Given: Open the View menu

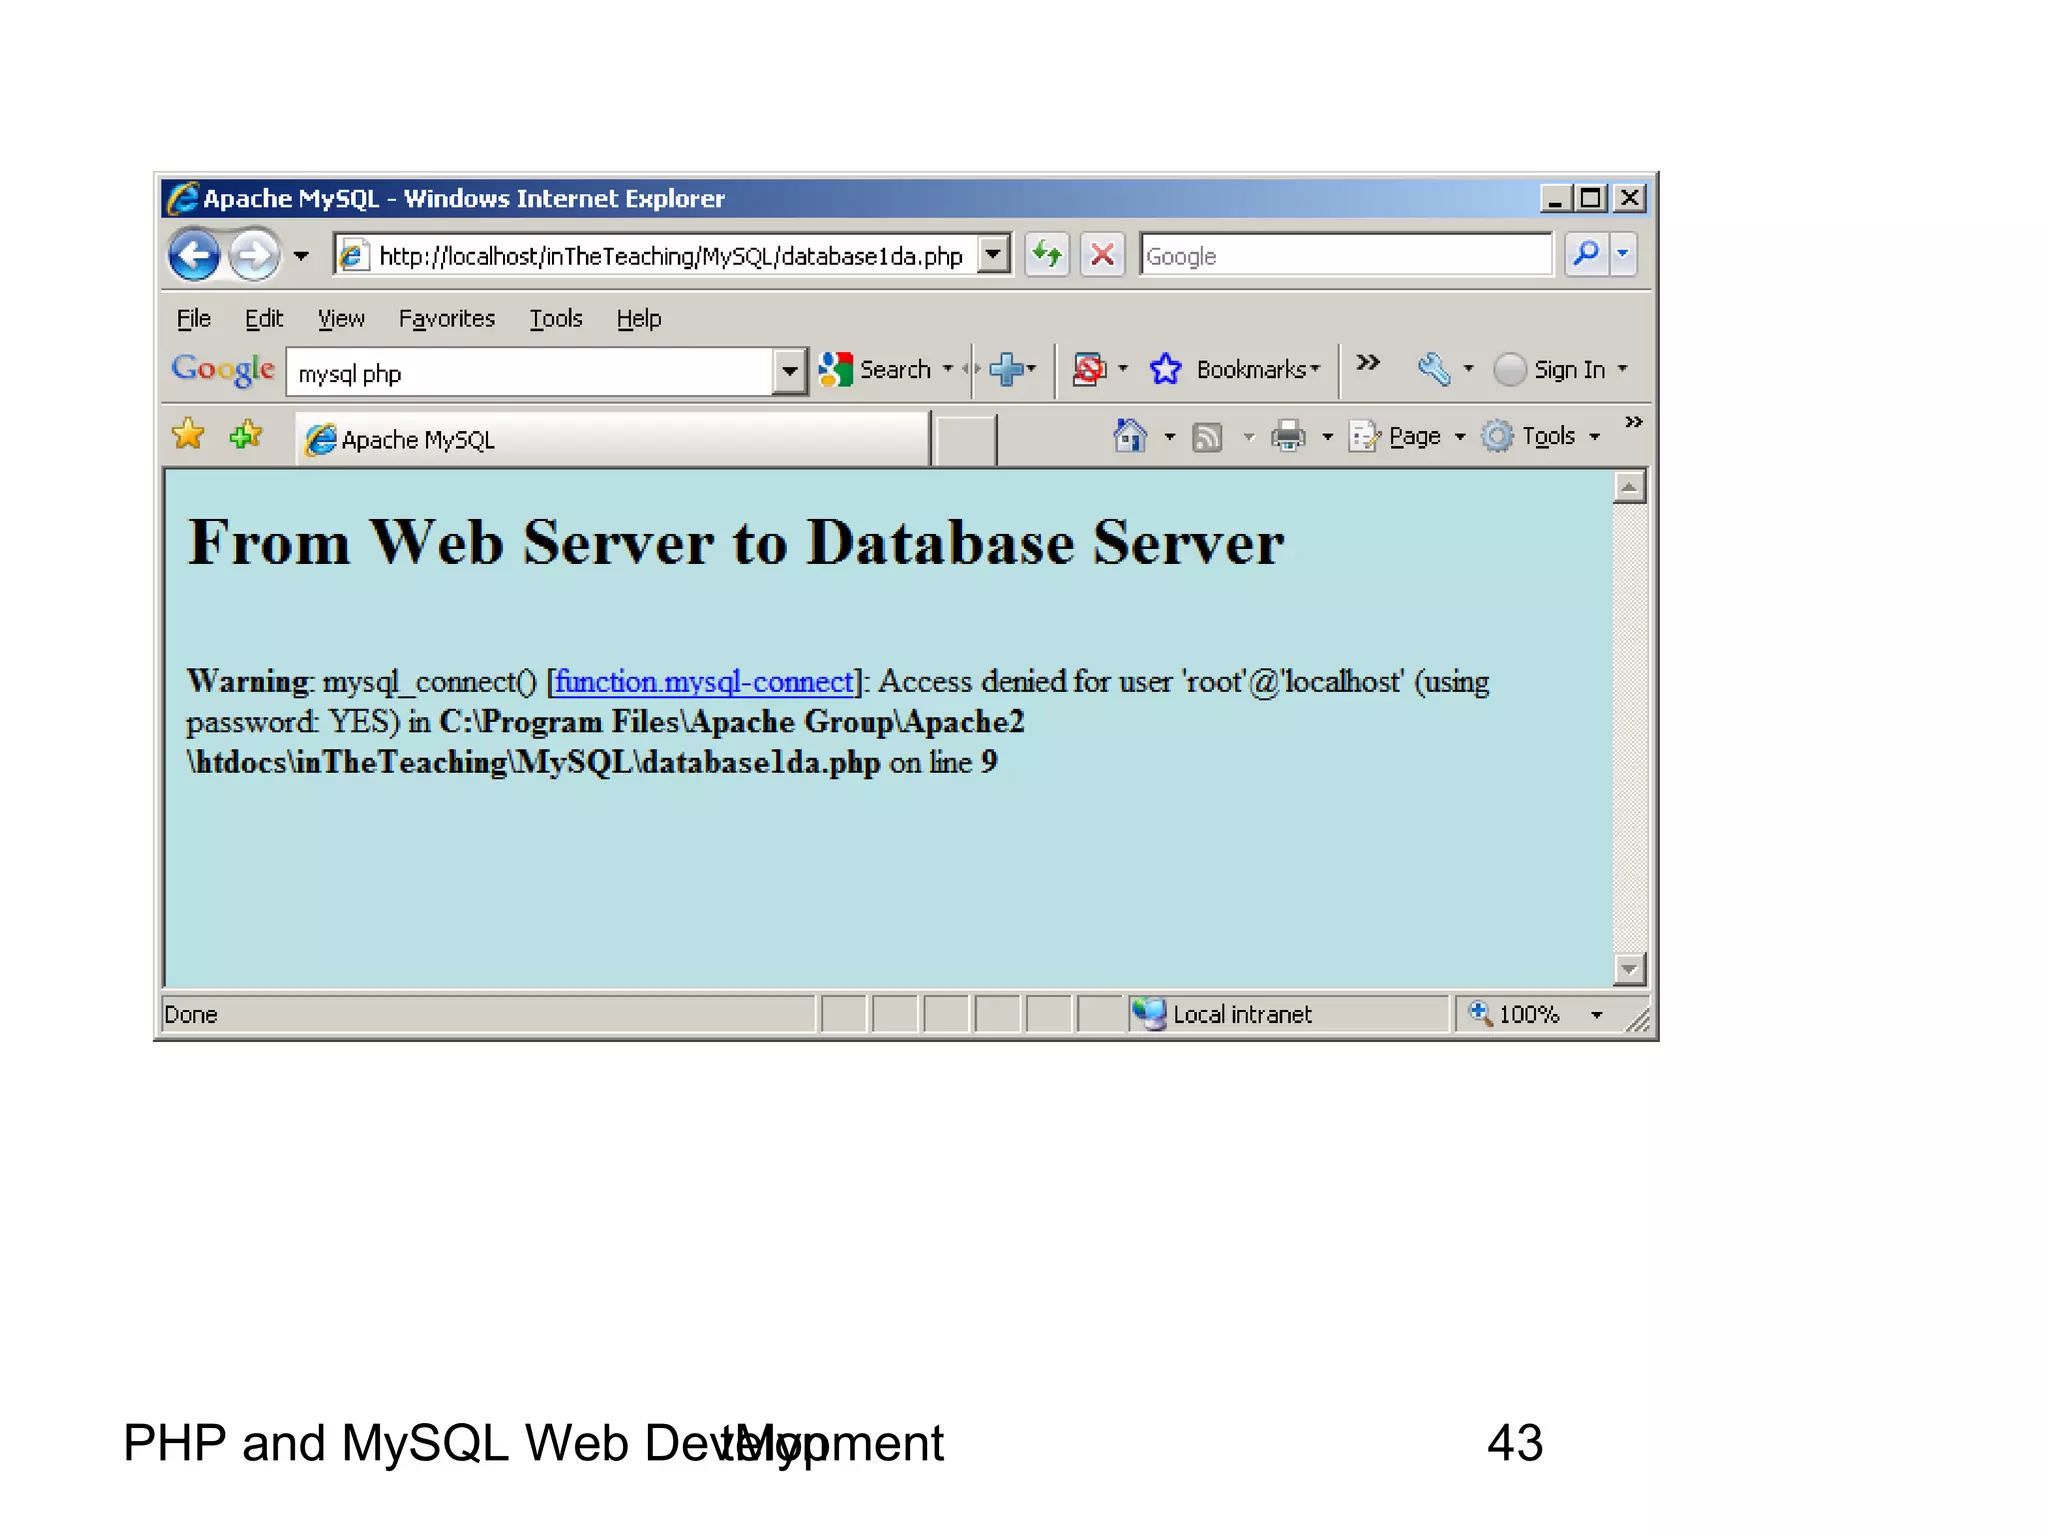Looking at the screenshot, I should click(x=341, y=318).
